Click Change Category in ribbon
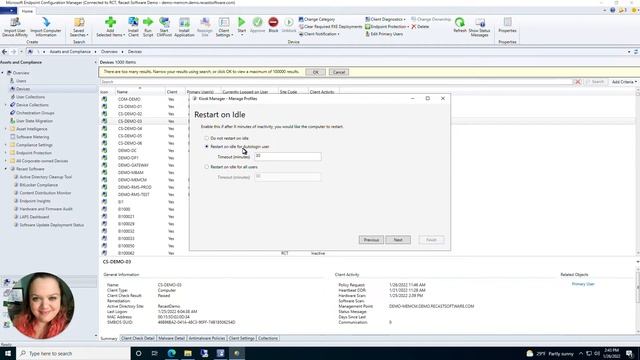The height and width of the screenshot is (360, 640). click(317, 20)
